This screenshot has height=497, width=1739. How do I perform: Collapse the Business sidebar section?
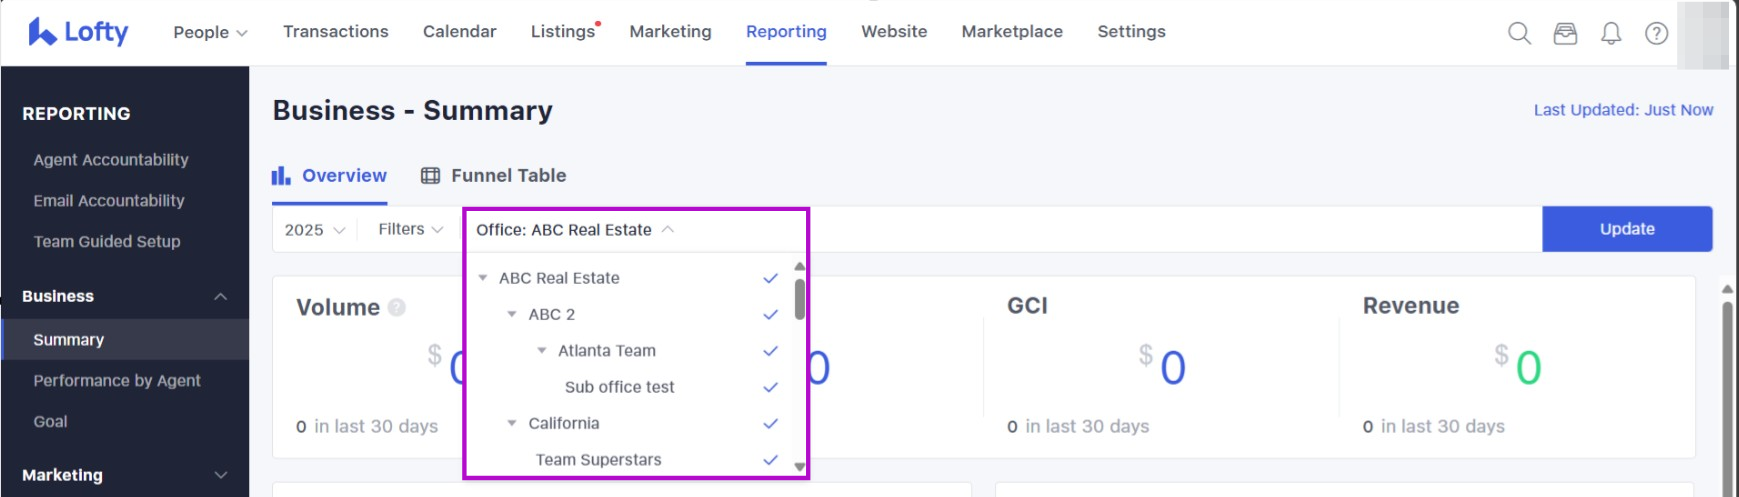[221, 297]
